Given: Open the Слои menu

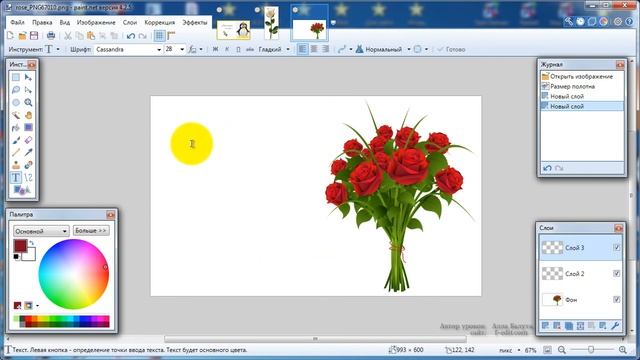Looking at the screenshot, I should (130, 22).
